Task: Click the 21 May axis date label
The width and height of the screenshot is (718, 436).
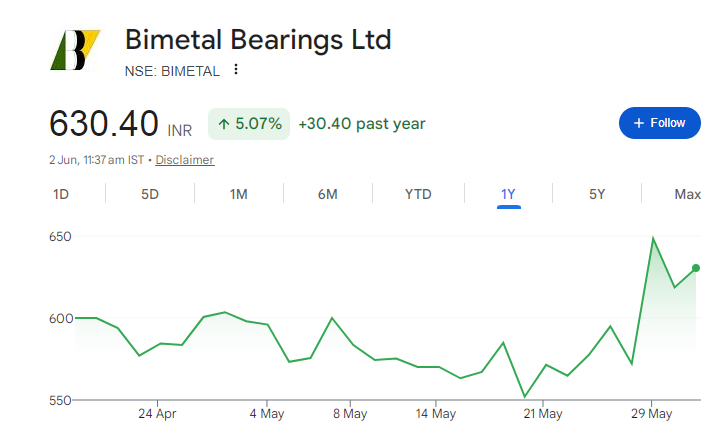Action: [543, 414]
